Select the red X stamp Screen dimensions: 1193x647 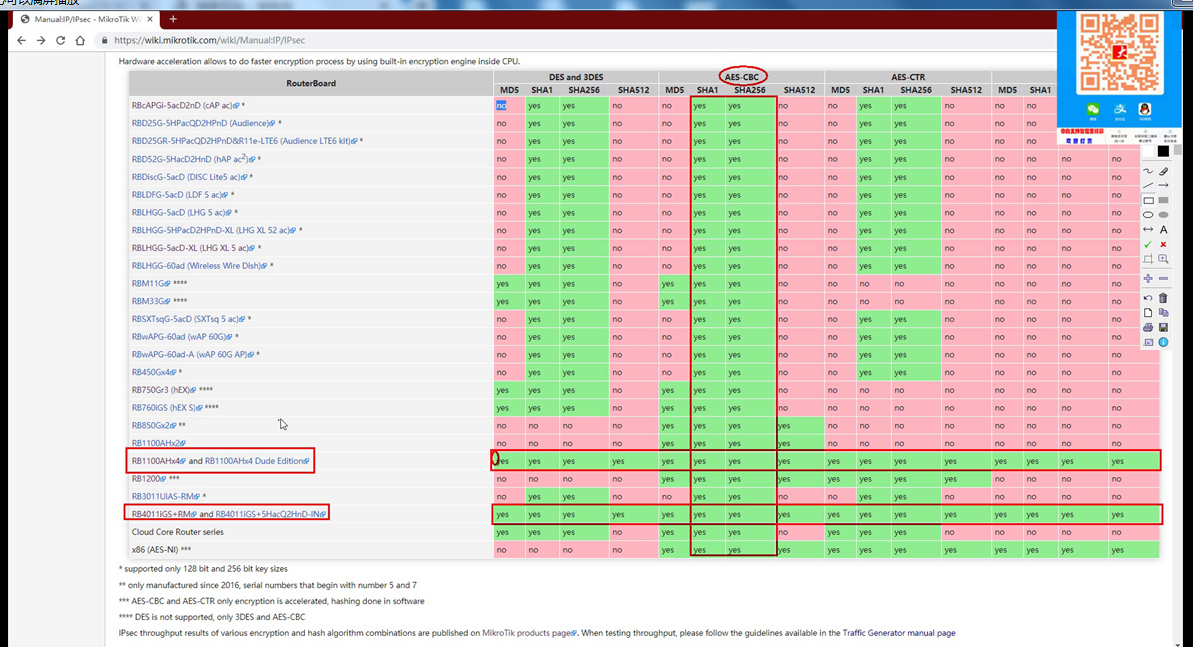pos(1163,244)
